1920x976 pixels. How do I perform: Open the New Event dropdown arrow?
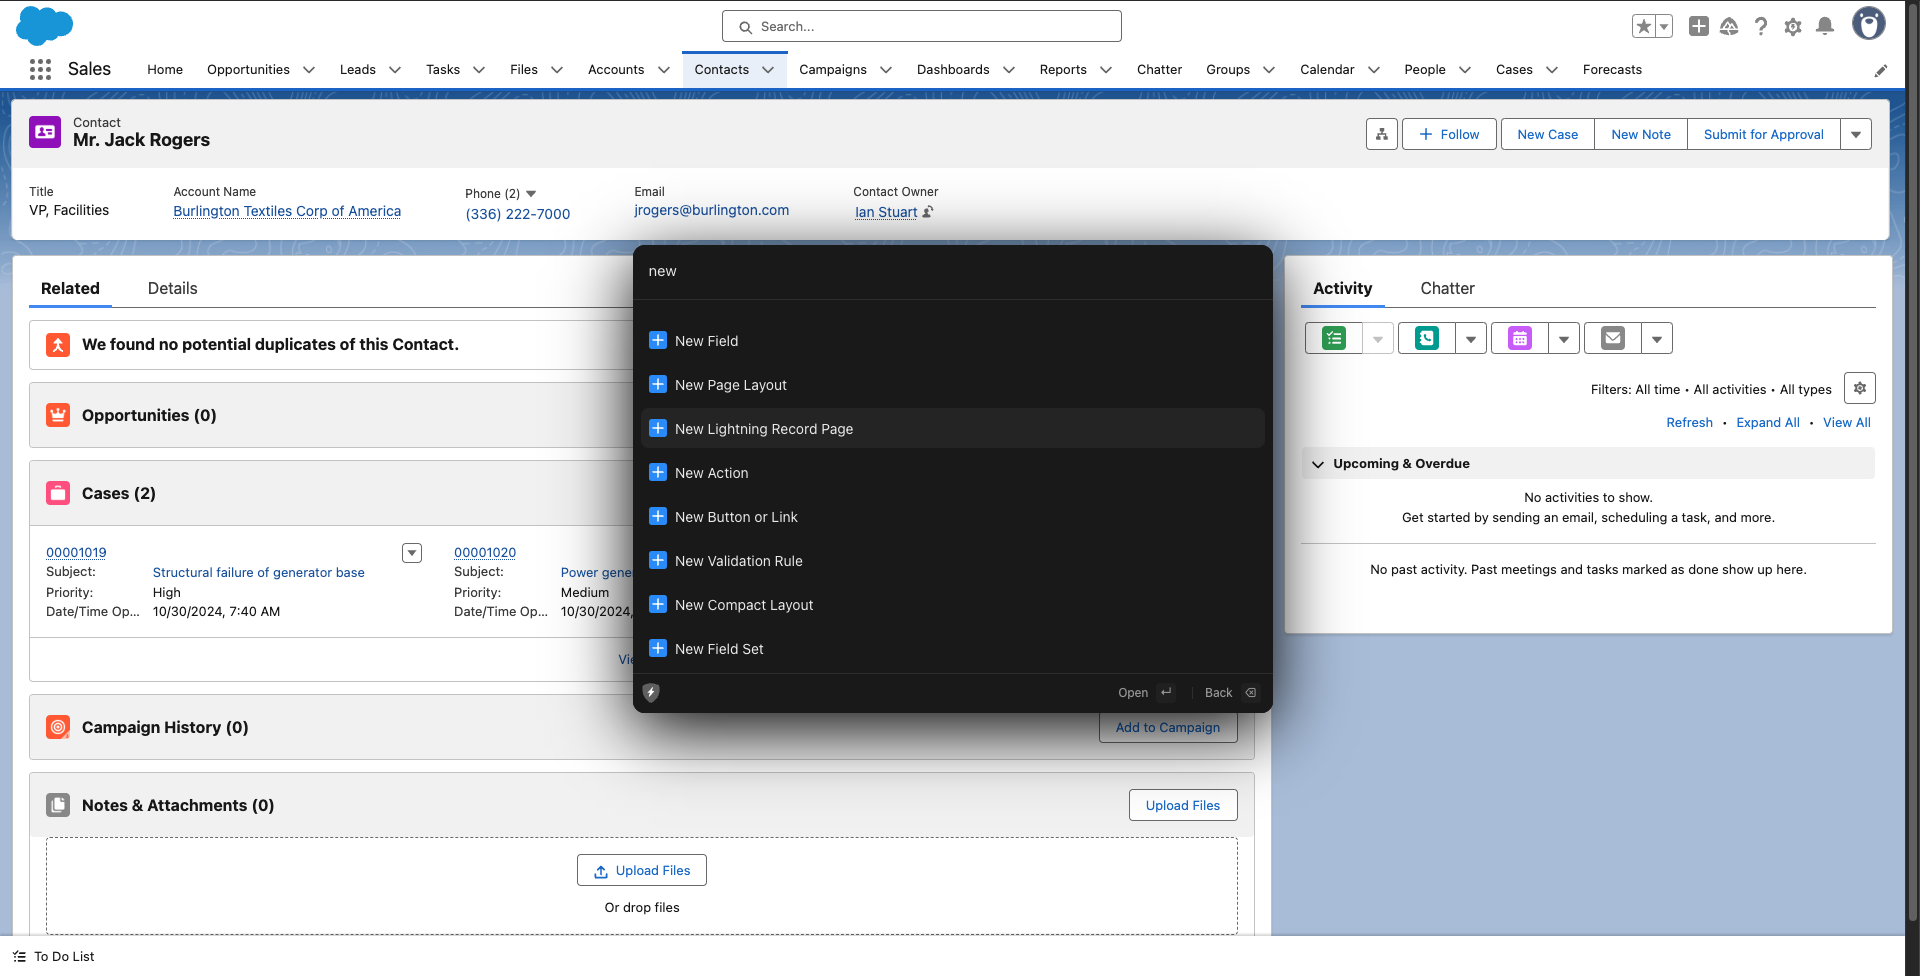point(1564,338)
